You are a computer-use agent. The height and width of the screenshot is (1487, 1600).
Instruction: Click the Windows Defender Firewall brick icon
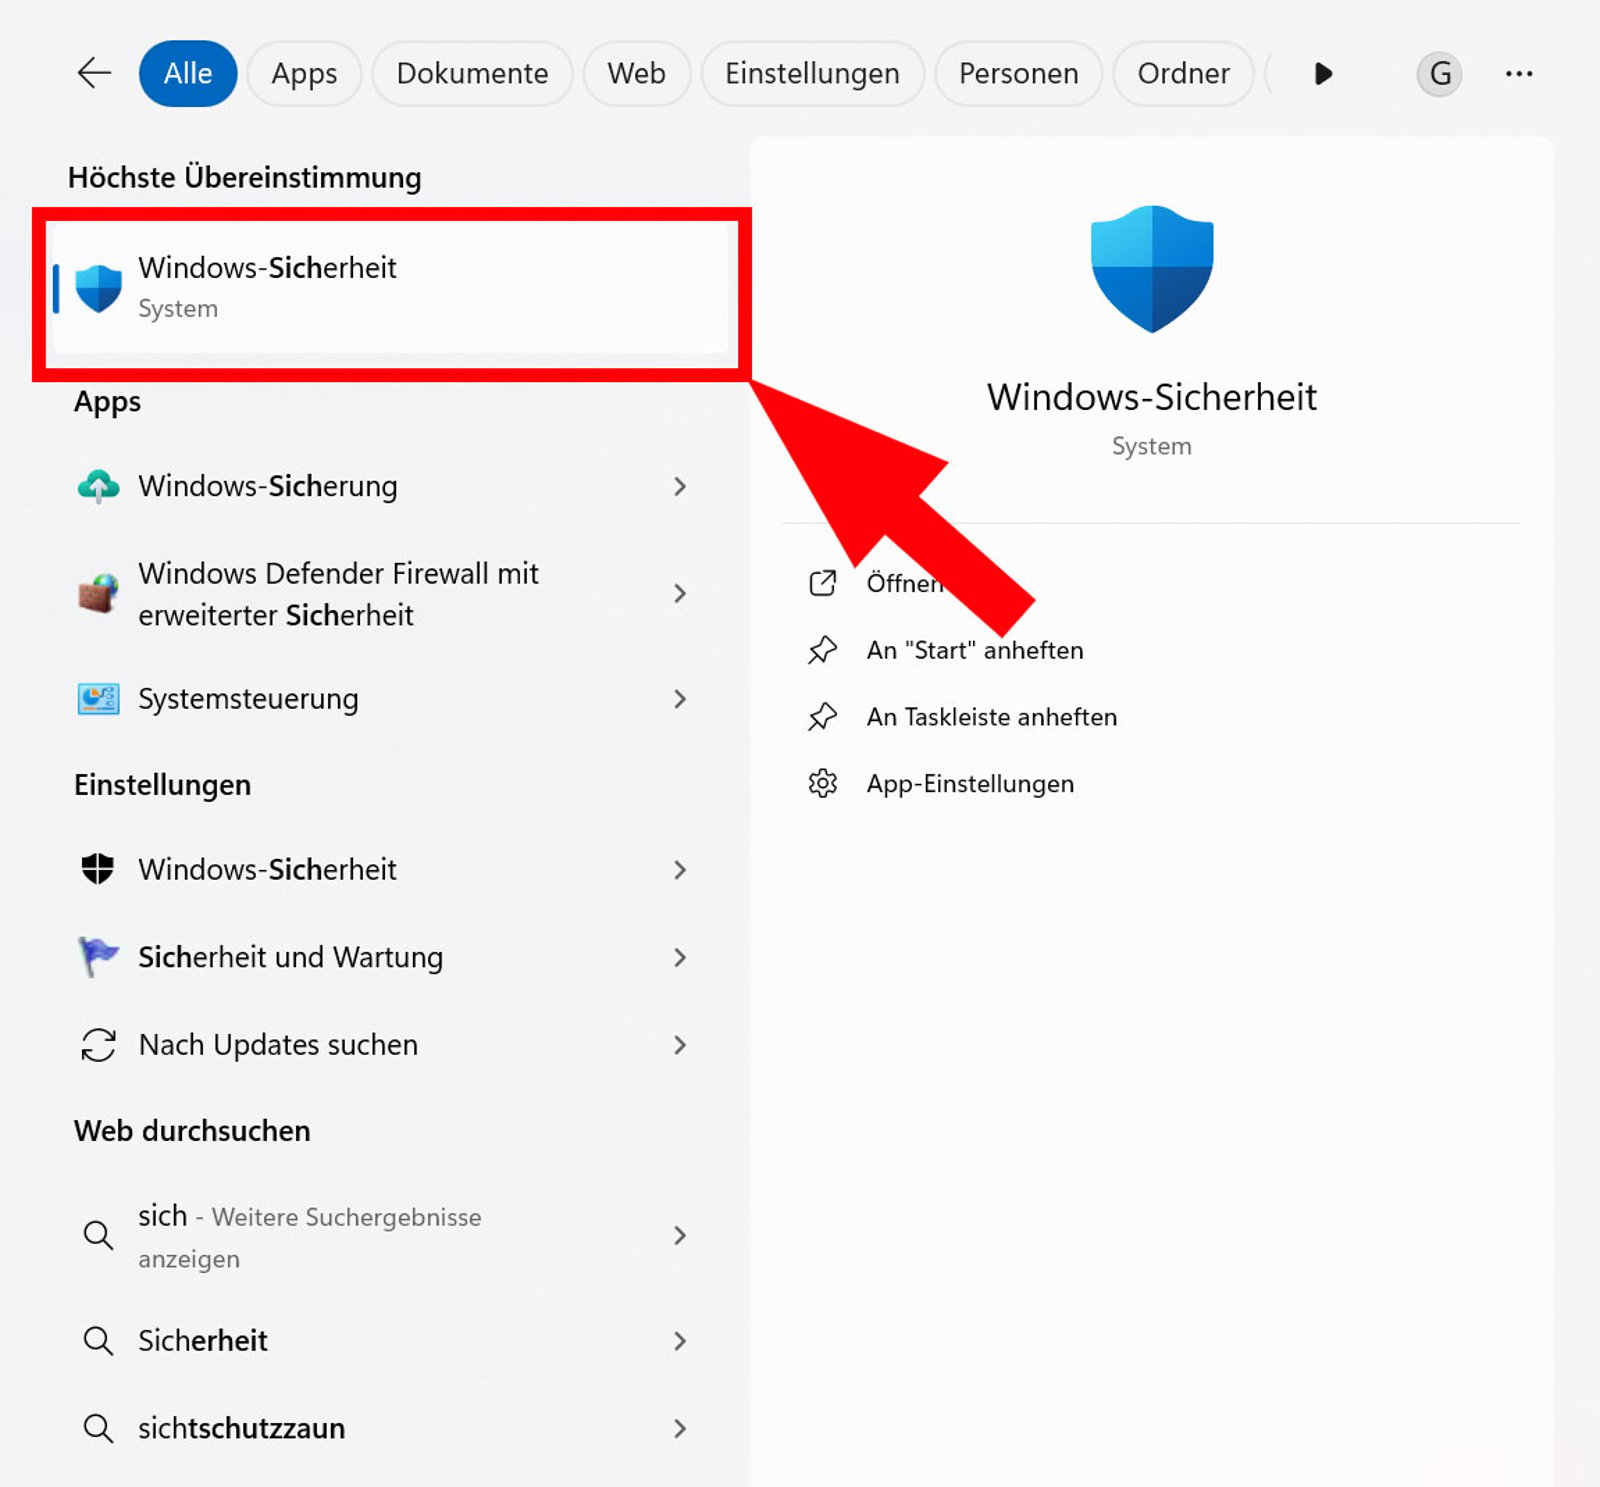point(98,594)
